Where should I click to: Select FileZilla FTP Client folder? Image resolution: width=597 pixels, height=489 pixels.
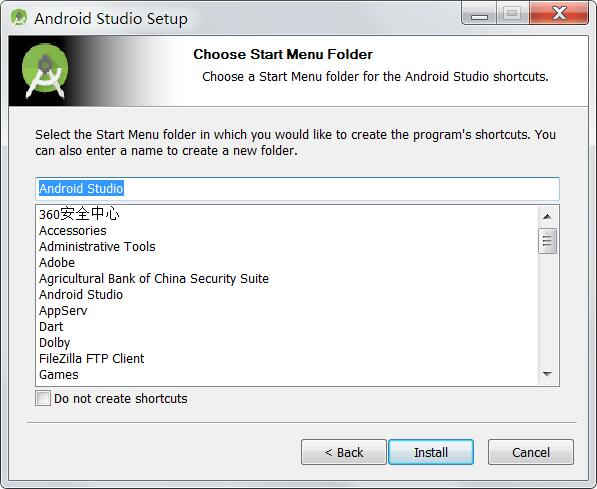pos(91,358)
